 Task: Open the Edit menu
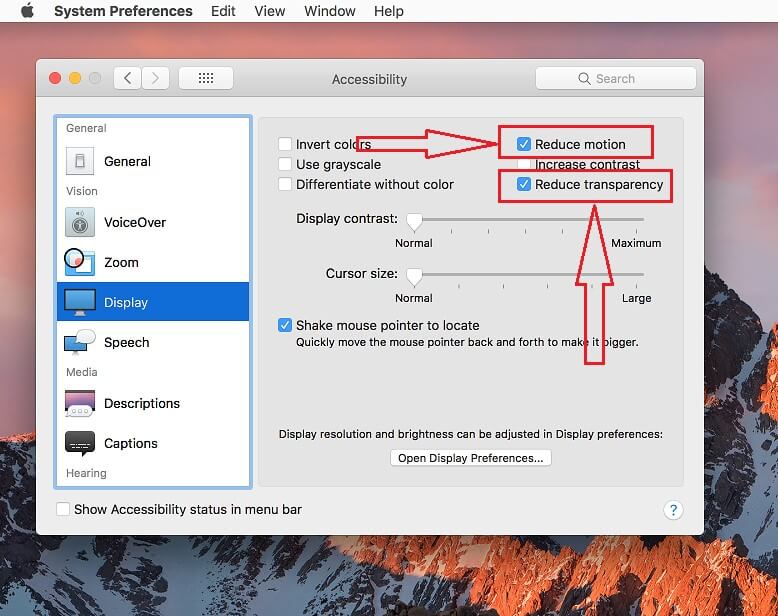pos(223,11)
